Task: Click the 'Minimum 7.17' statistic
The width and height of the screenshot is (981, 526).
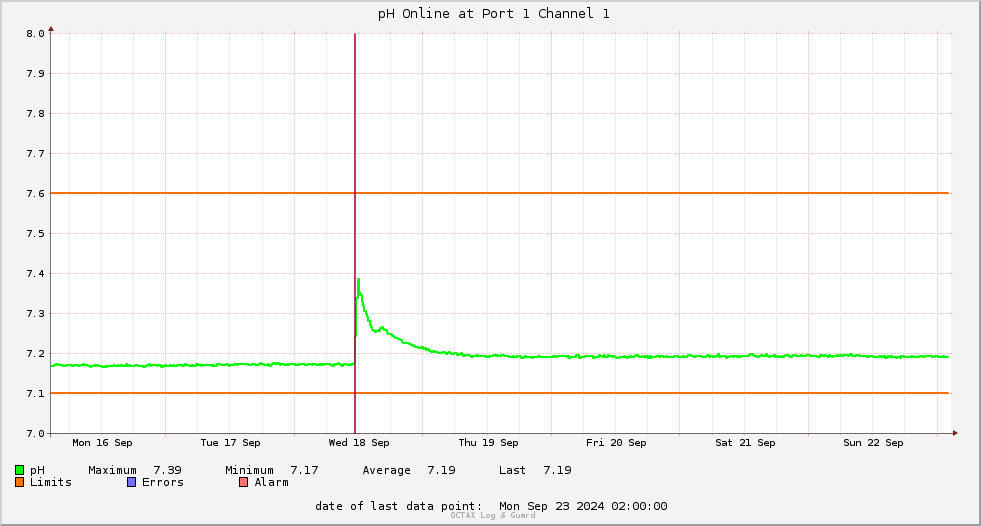Action: 272,470
